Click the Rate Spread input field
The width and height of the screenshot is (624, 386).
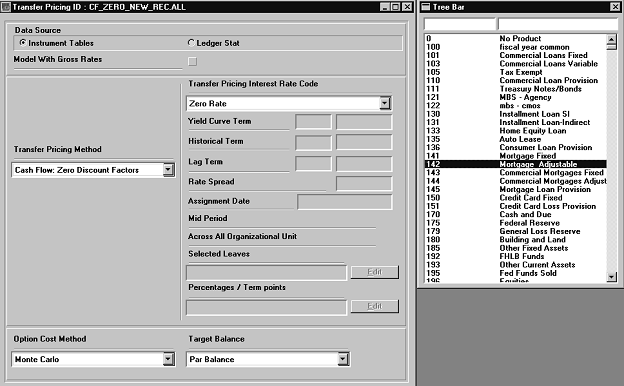(364, 183)
